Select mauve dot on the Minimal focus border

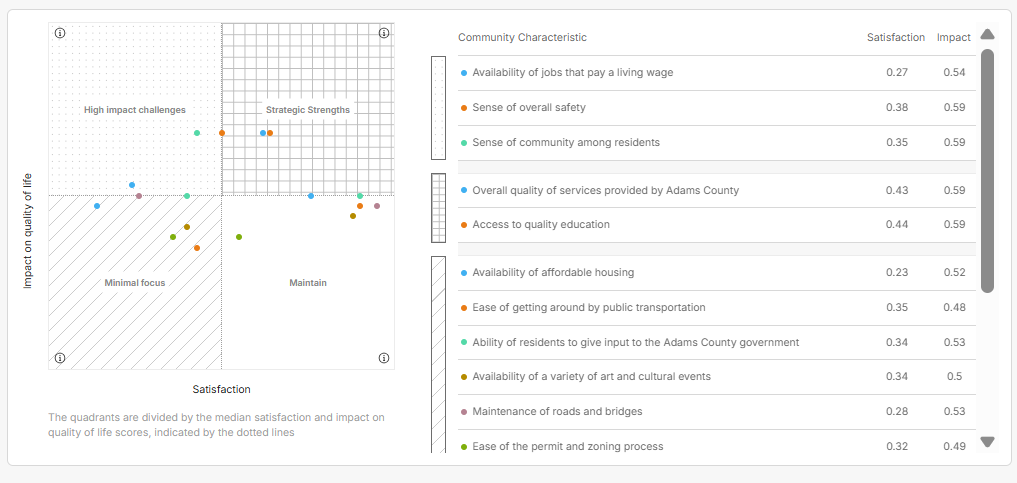(139, 196)
